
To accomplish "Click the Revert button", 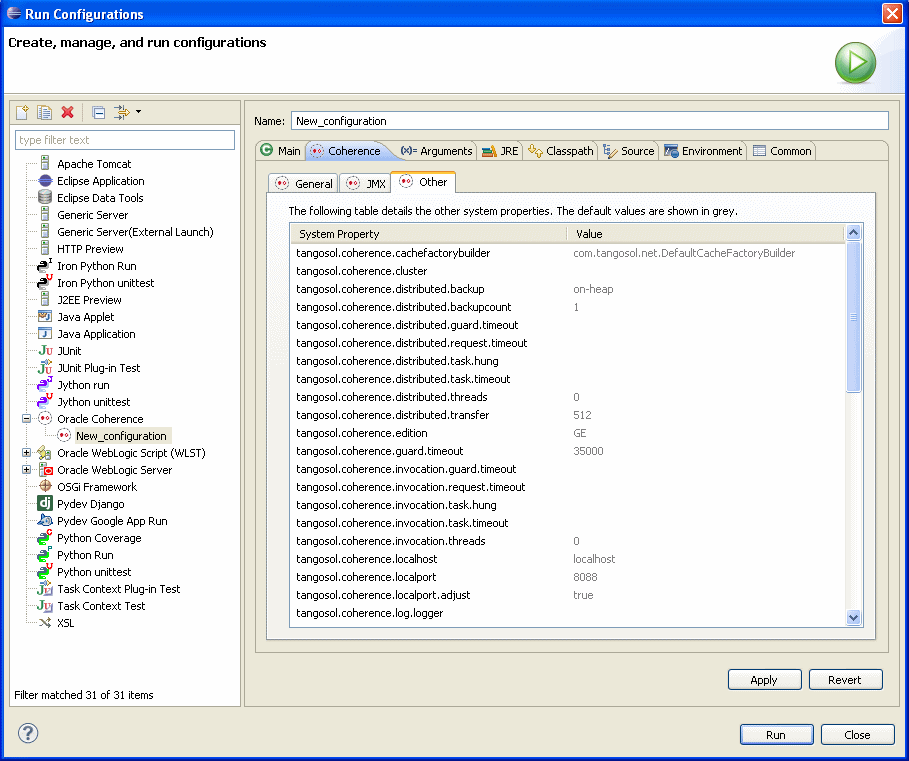I will tap(845, 680).
